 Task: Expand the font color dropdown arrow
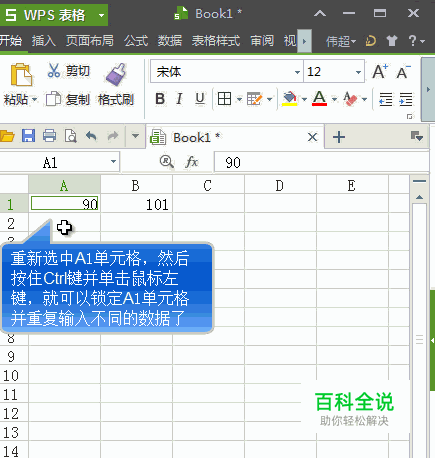point(334,99)
